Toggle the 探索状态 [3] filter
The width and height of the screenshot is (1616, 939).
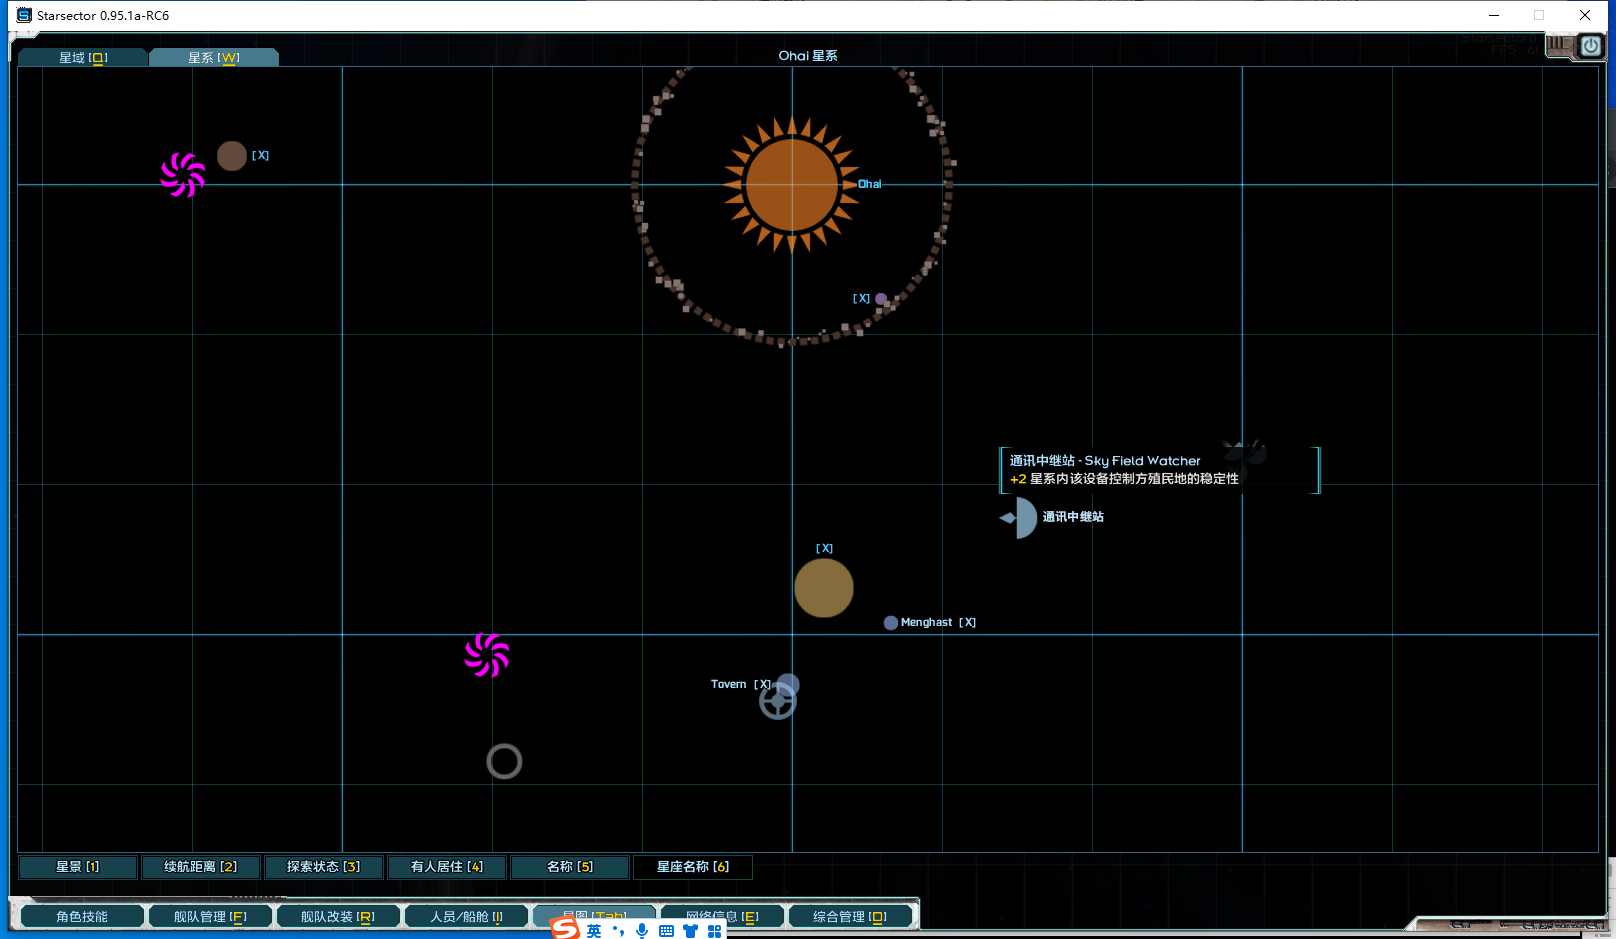click(323, 867)
